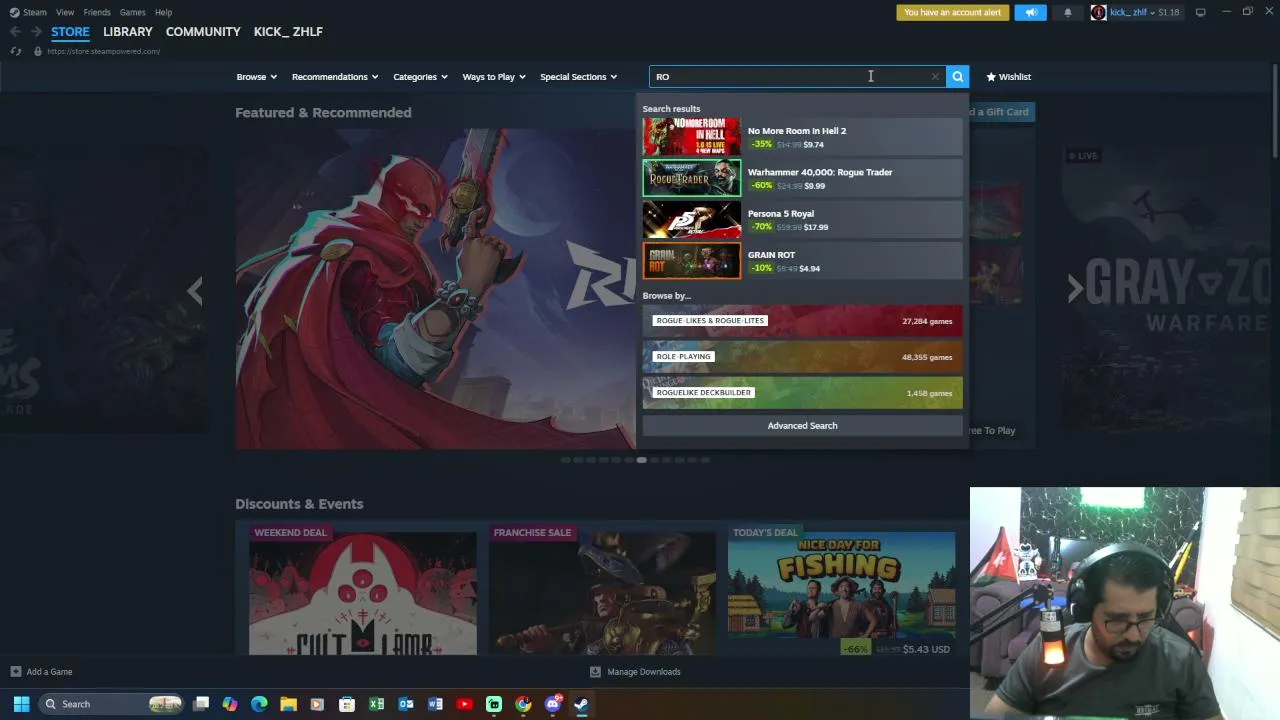
Task: Switch to Big Picture mode monitor icon
Action: coord(1200,12)
